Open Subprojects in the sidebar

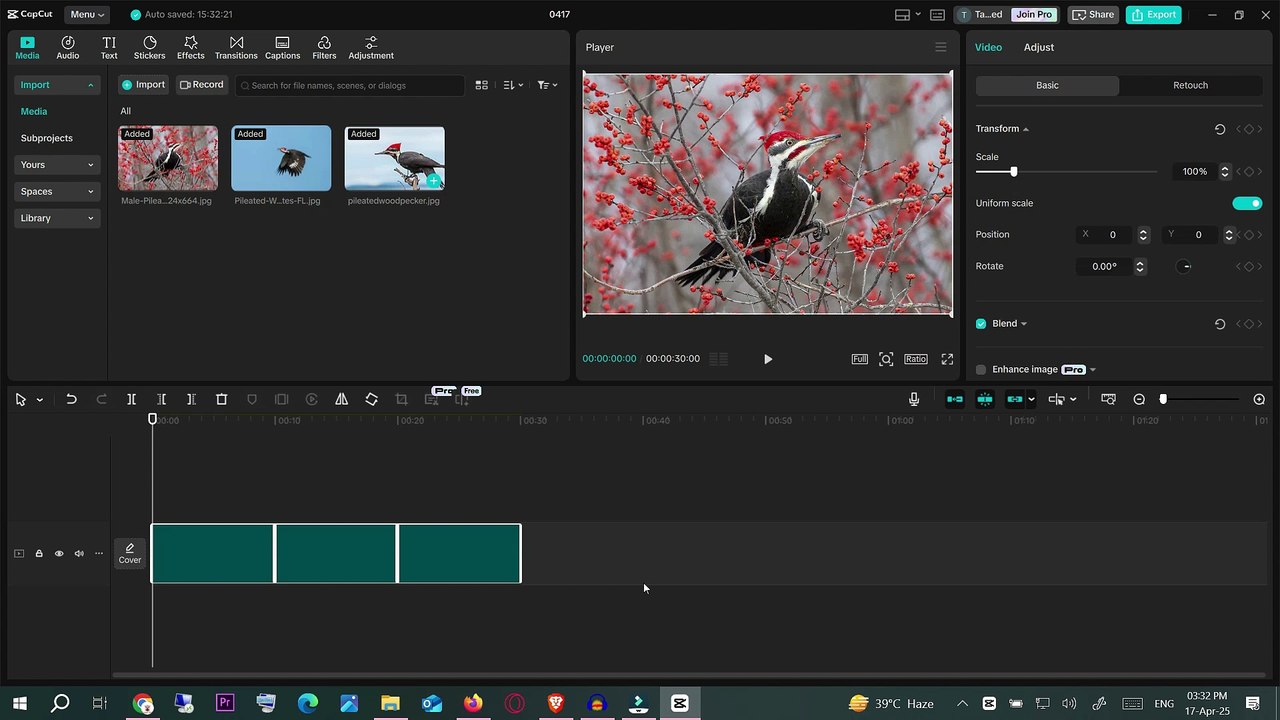click(47, 138)
